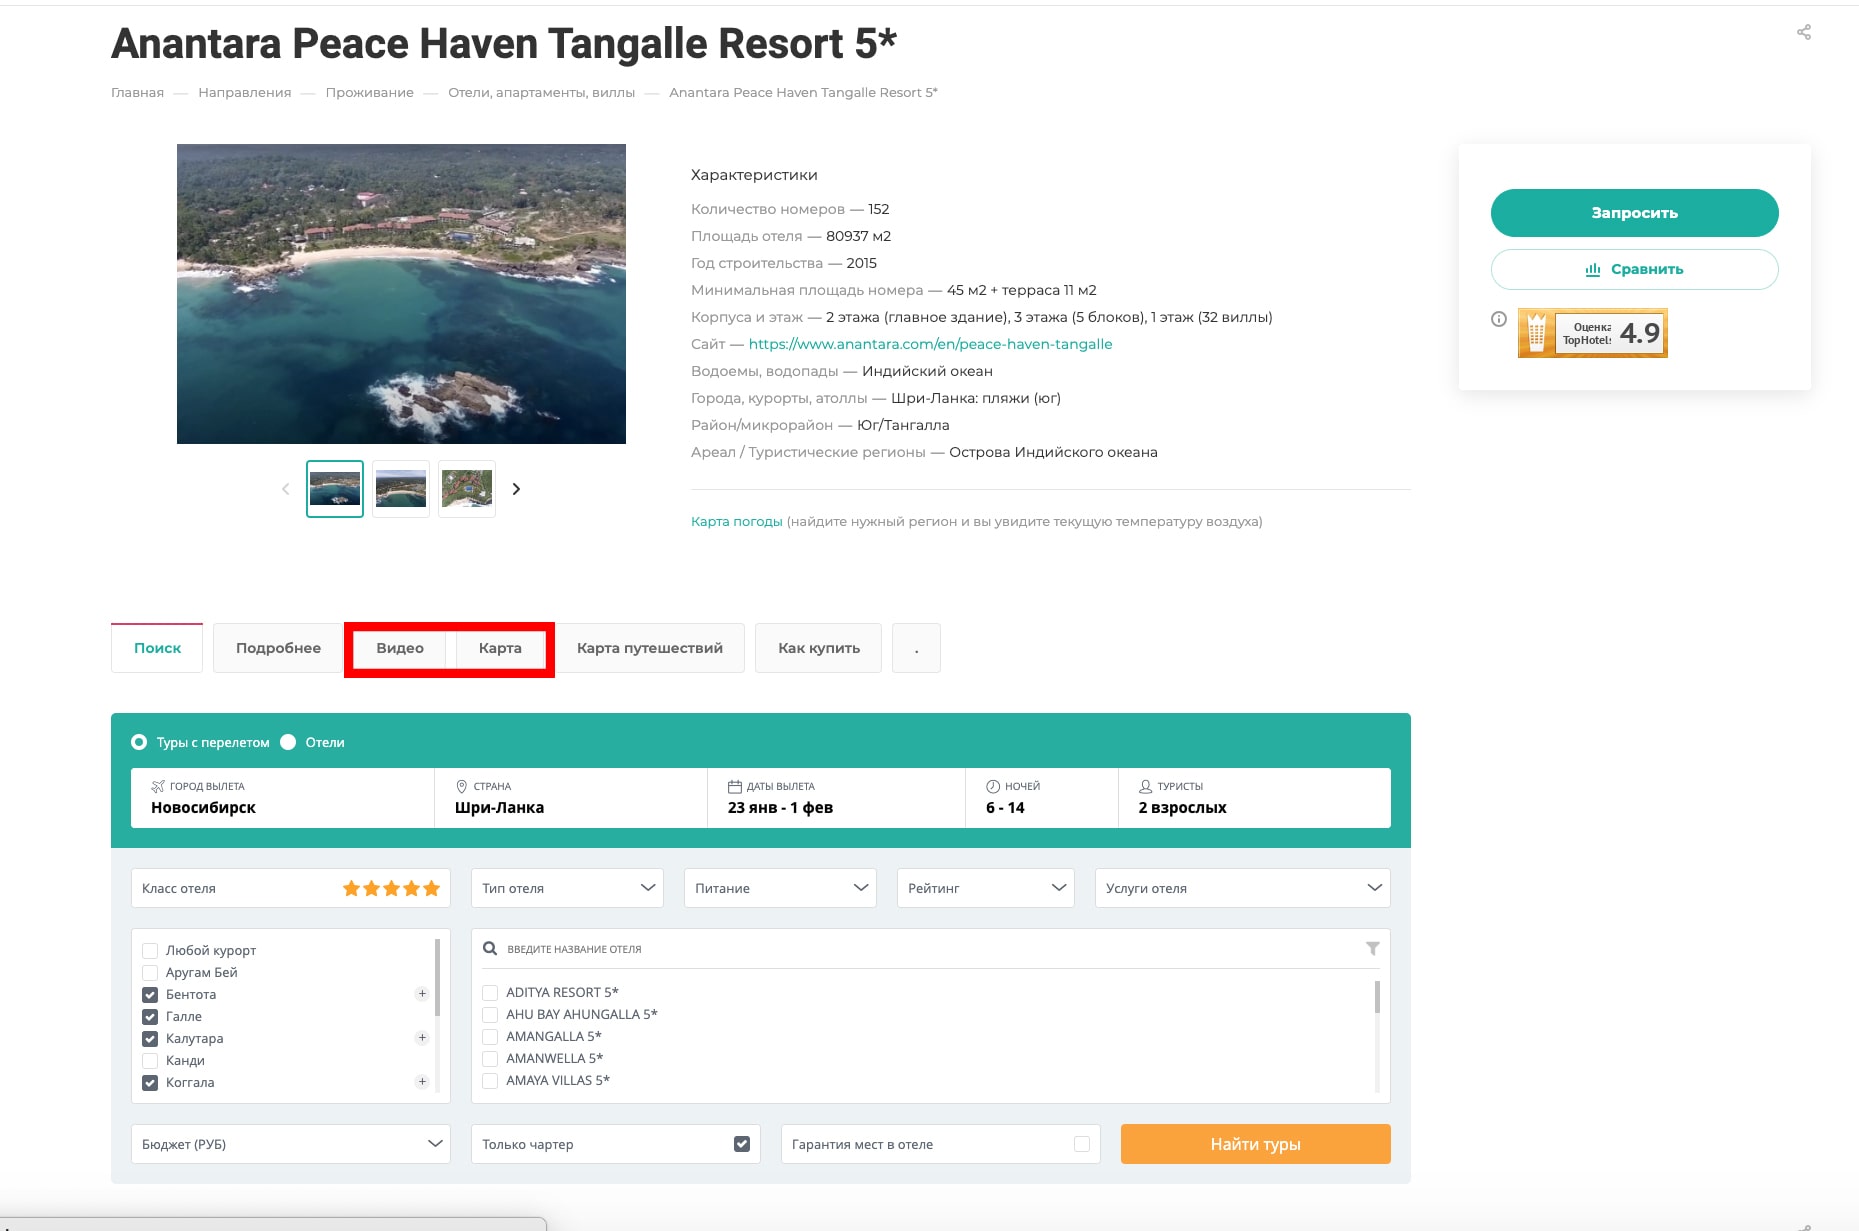This screenshot has width=1859, height=1231.
Task: Open the Бюджет (РУБ) dropdown
Action: pos(291,1144)
